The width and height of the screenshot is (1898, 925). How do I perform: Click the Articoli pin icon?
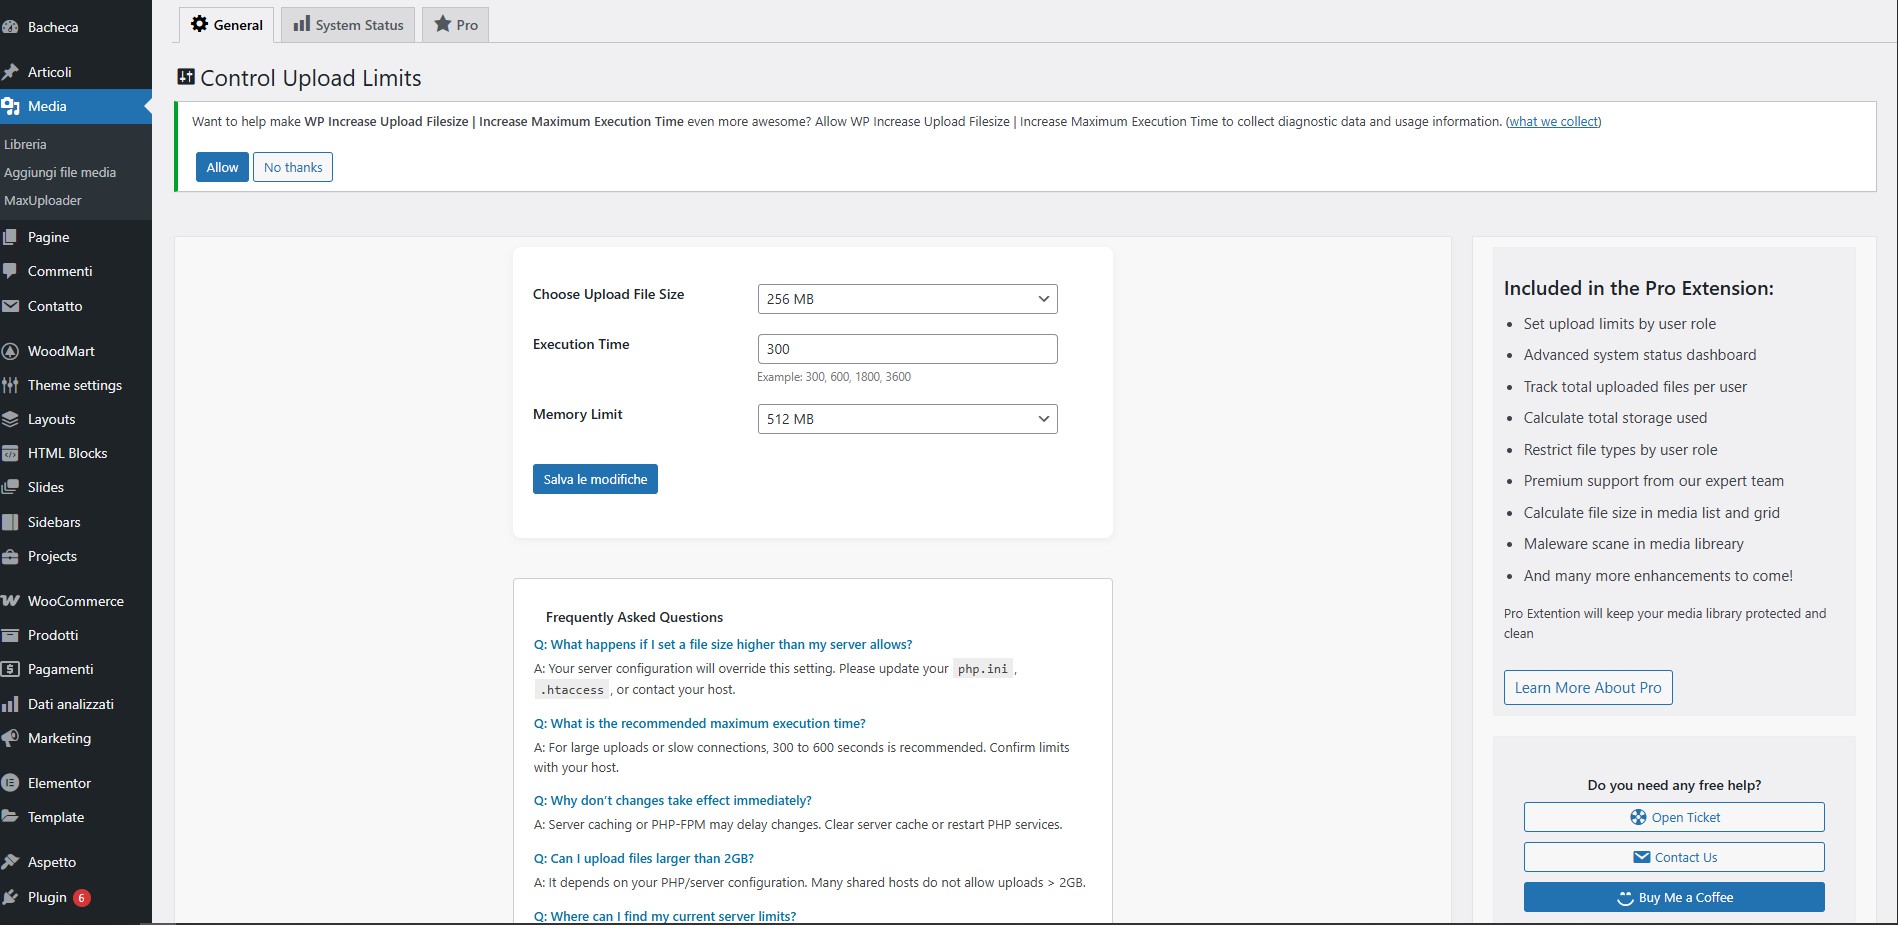click(x=10, y=72)
